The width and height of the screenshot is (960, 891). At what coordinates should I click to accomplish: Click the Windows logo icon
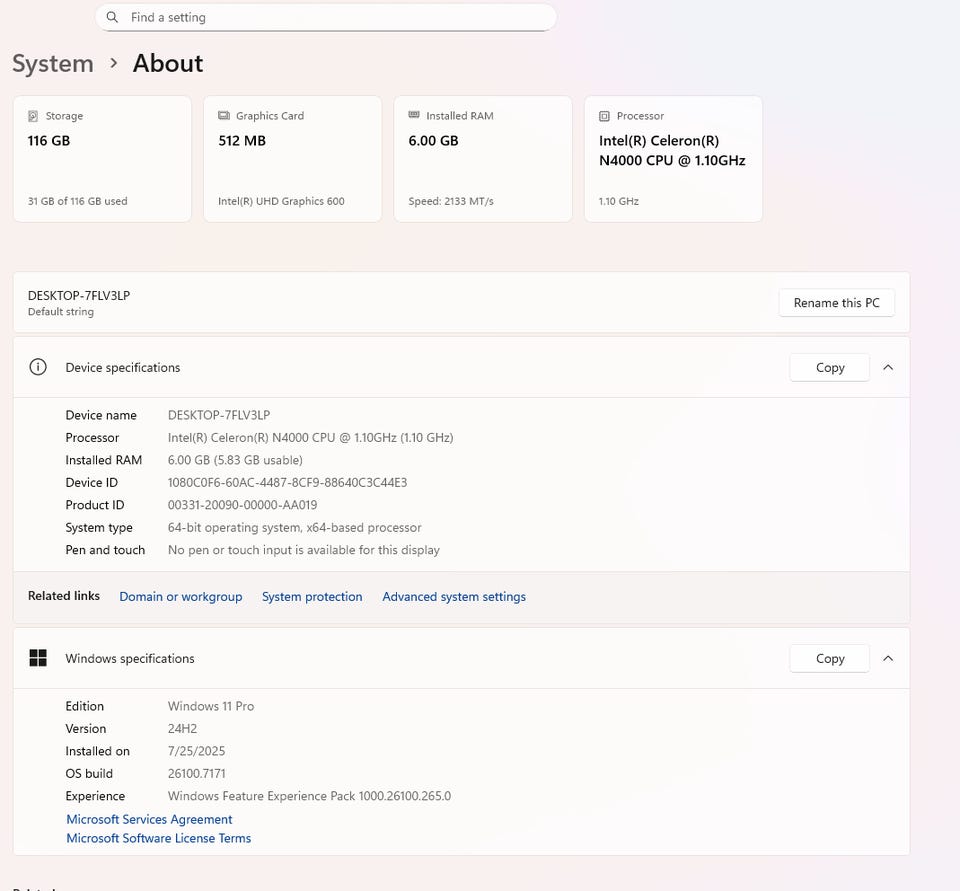pyautogui.click(x=38, y=658)
